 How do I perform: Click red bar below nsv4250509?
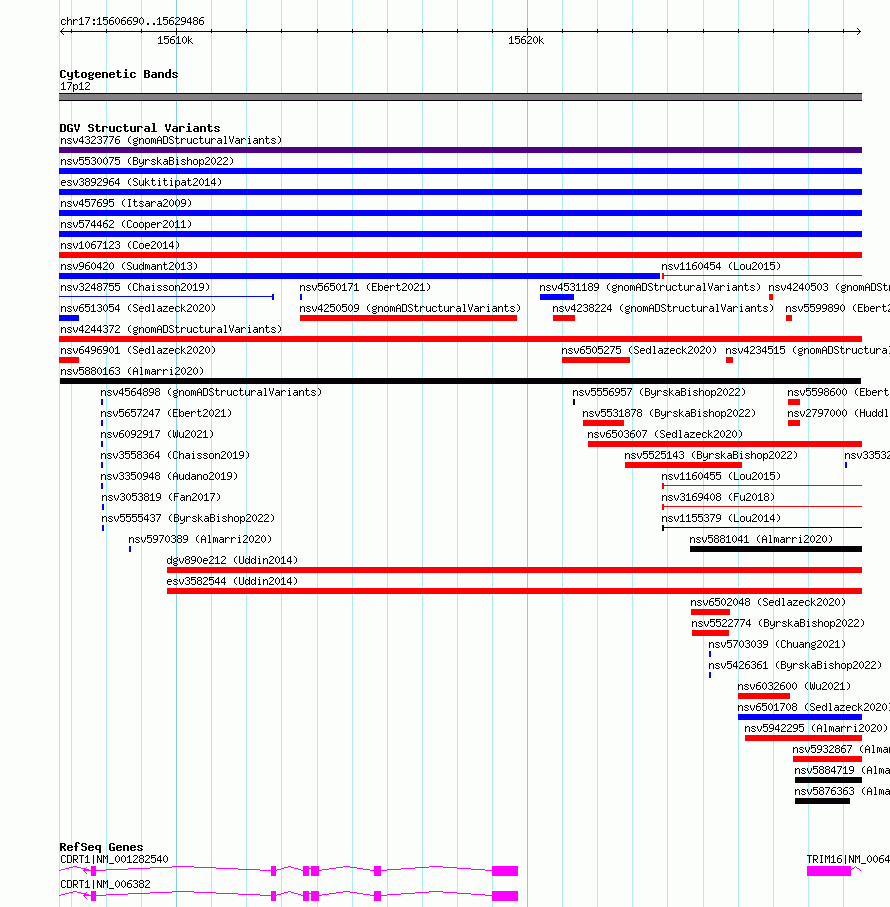408,318
